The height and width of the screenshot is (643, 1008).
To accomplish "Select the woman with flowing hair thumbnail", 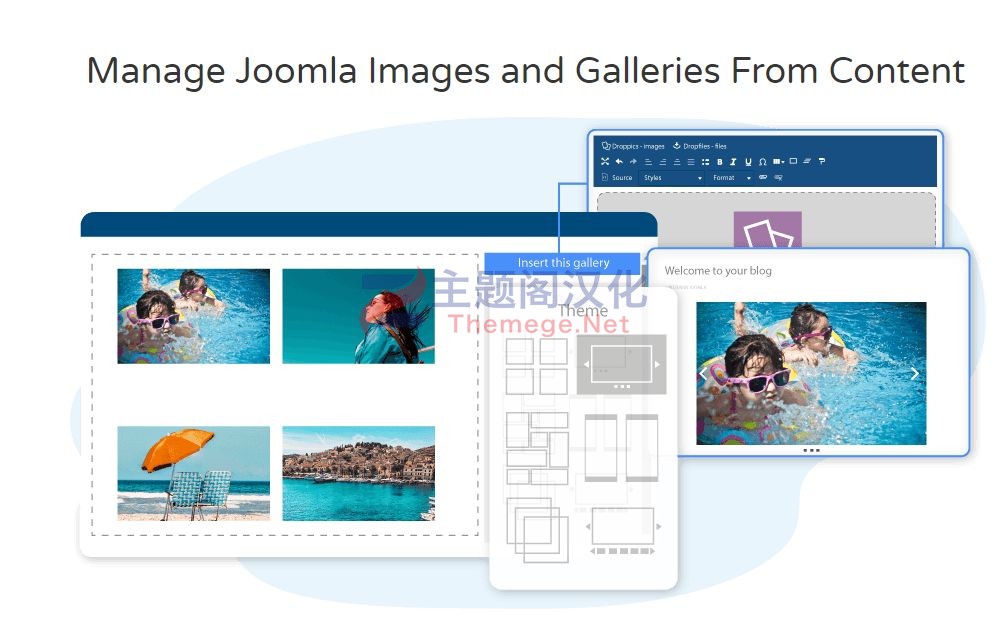I will click(359, 316).
